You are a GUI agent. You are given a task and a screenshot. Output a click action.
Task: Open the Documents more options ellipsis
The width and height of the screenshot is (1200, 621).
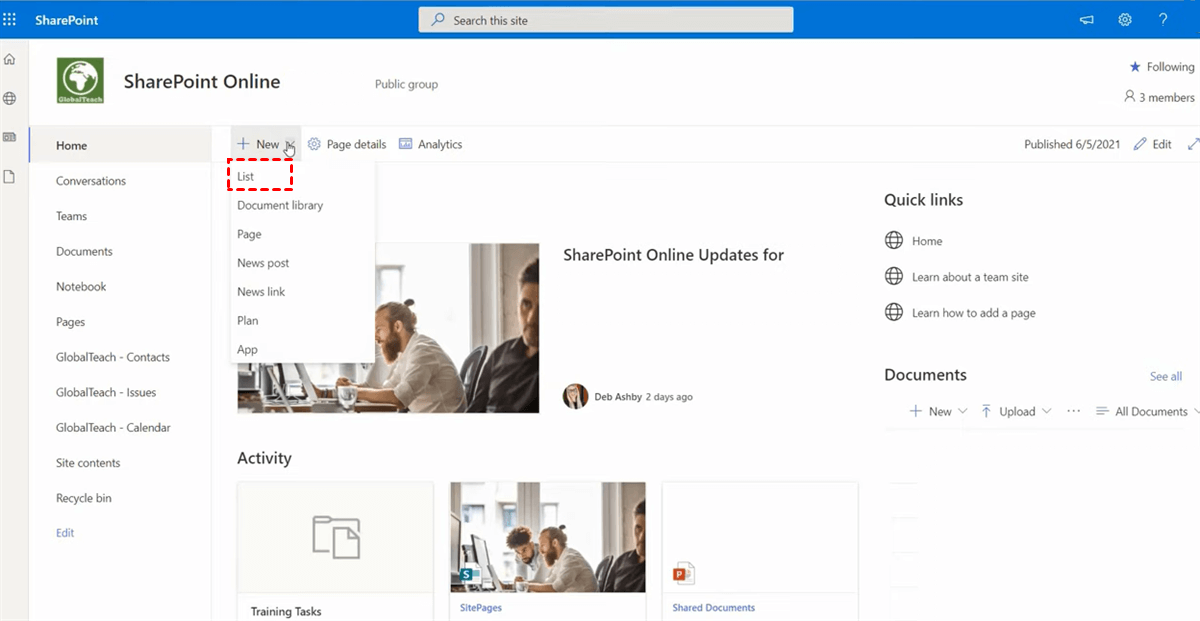coord(1074,411)
